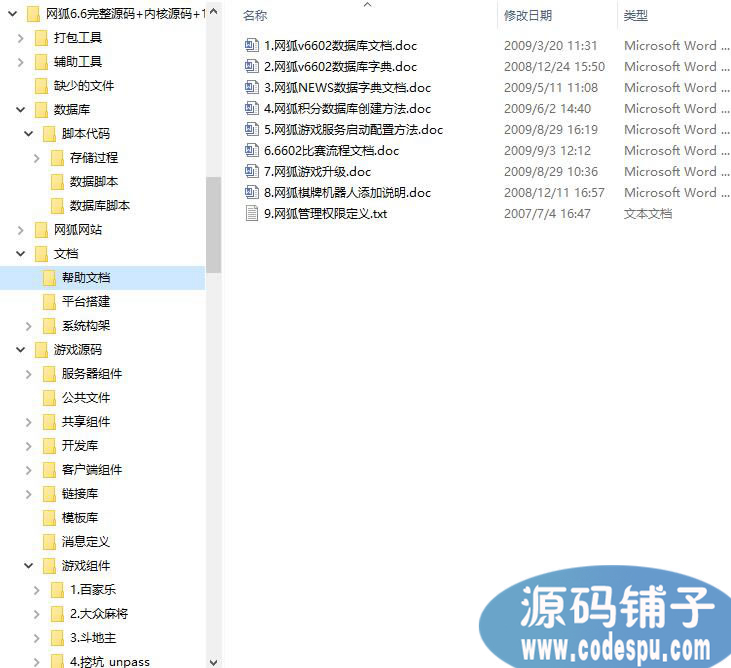
Task: Click the 1.百家乐 folder icon
Action: coord(57,590)
